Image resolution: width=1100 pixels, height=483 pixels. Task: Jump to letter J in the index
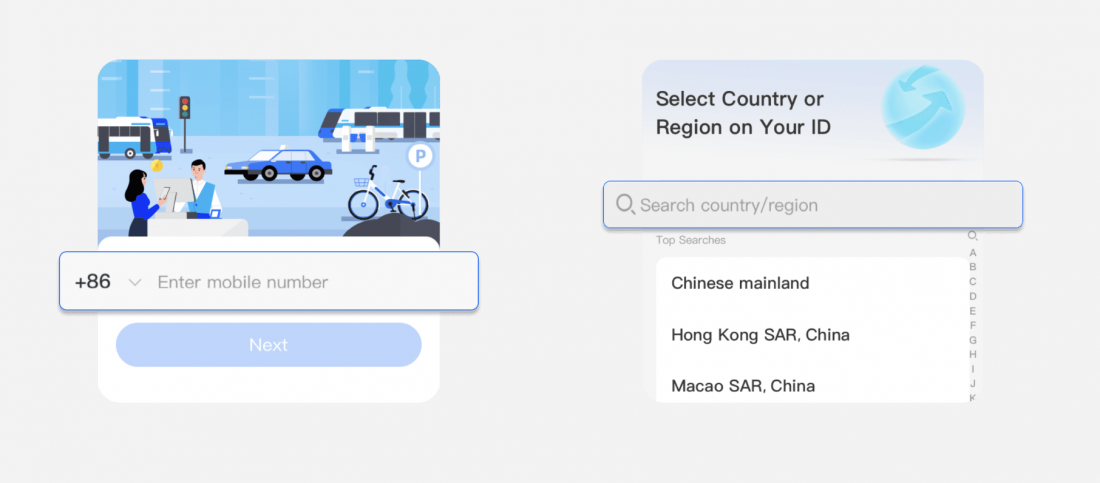973,383
